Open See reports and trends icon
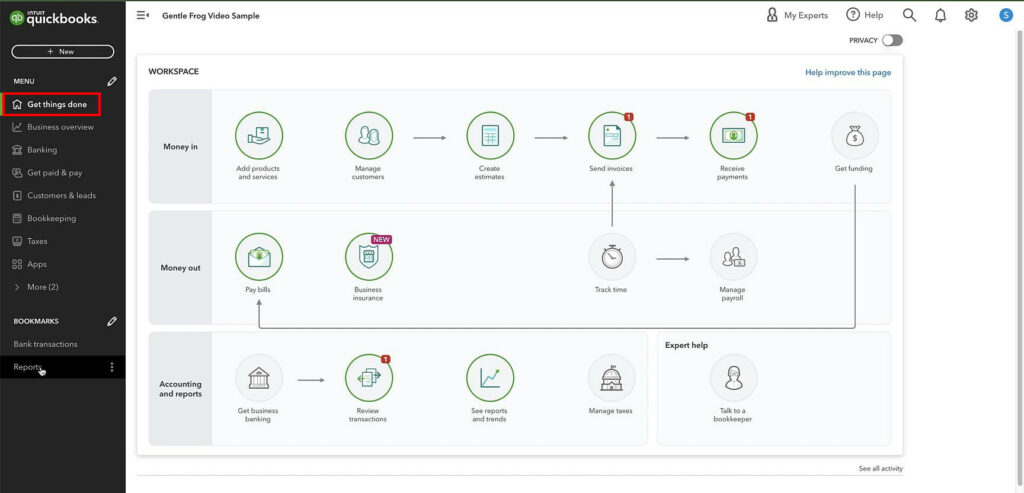The image size is (1024, 493). 490,378
